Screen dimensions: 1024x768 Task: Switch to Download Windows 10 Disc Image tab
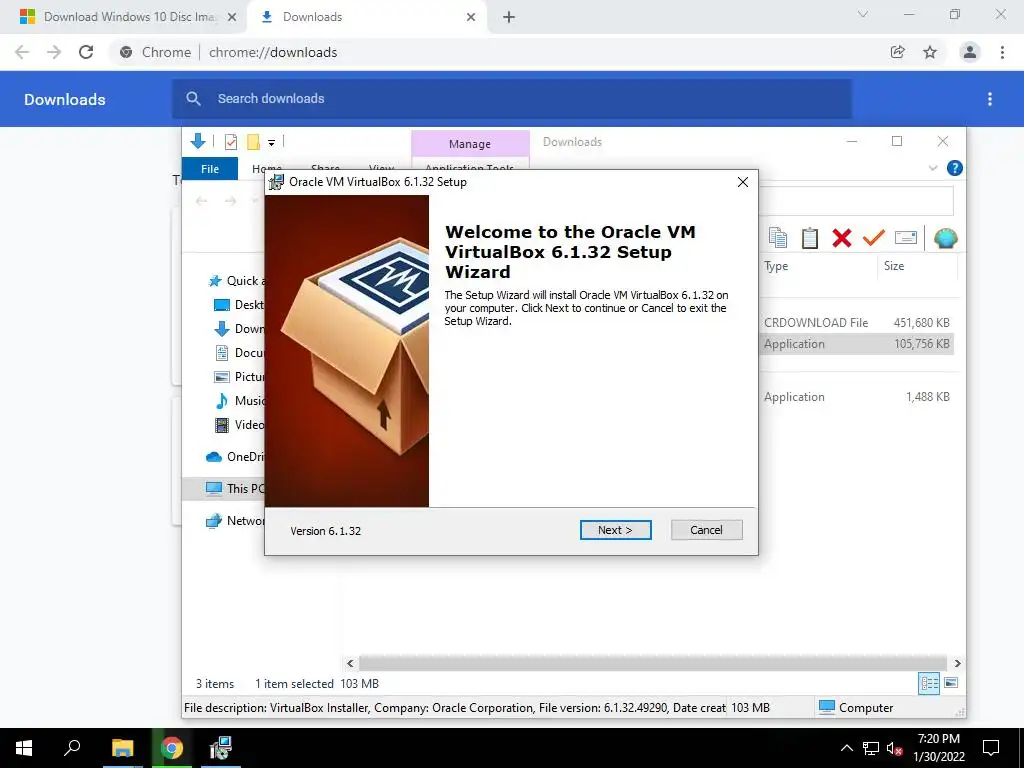(x=124, y=17)
